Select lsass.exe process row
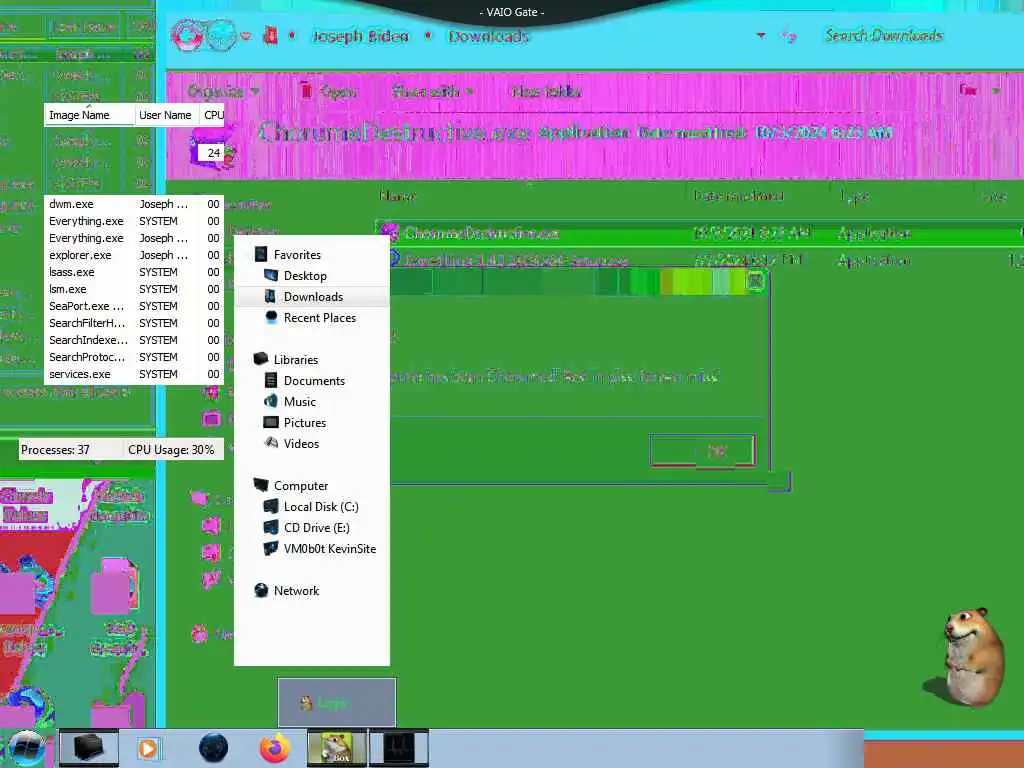Viewport: 1024px width, 768px height. click(x=134, y=272)
